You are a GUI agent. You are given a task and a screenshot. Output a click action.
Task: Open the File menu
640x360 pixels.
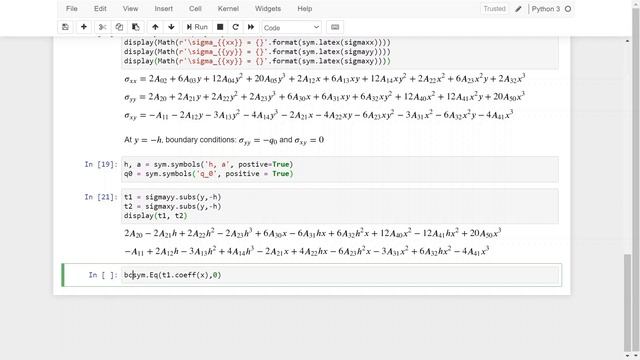[x=71, y=9]
